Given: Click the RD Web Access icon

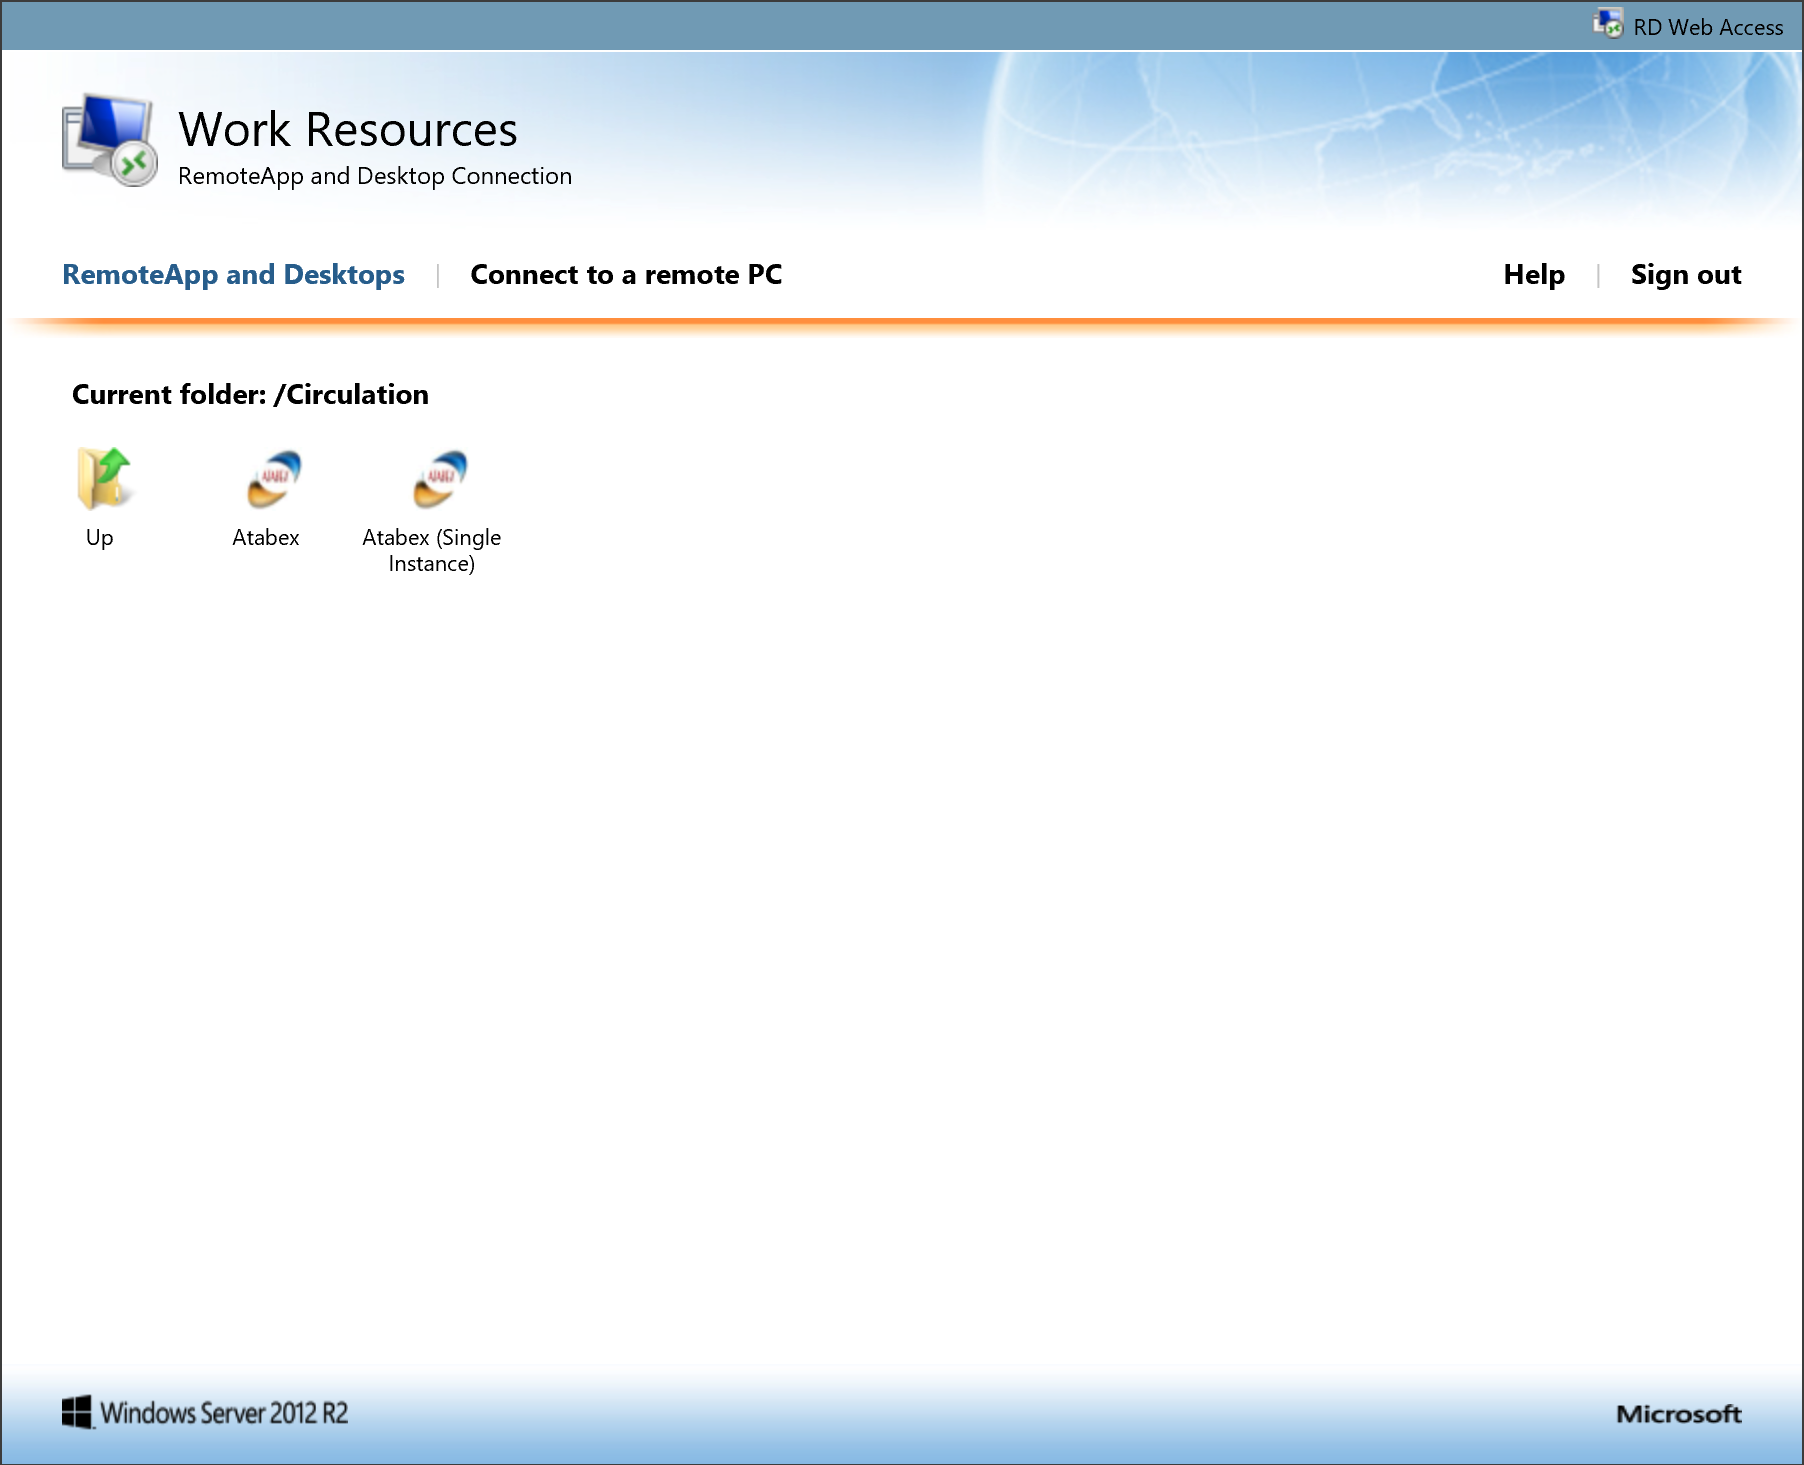Looking at the screenshot, I should 1607,24.
